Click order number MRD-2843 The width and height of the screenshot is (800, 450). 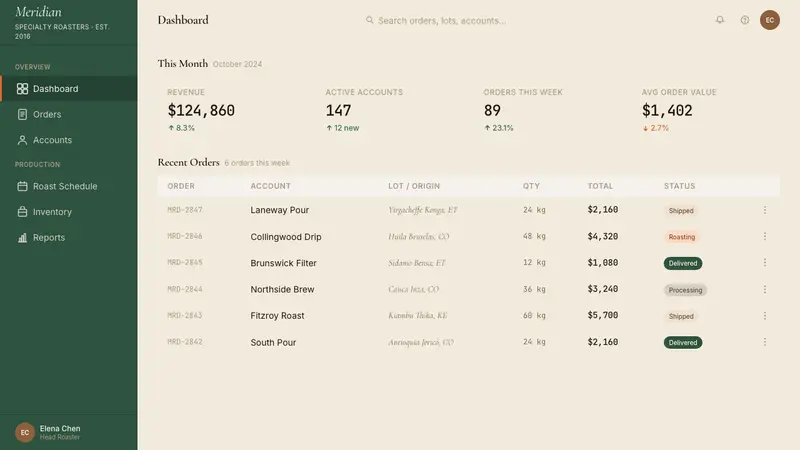185,315
